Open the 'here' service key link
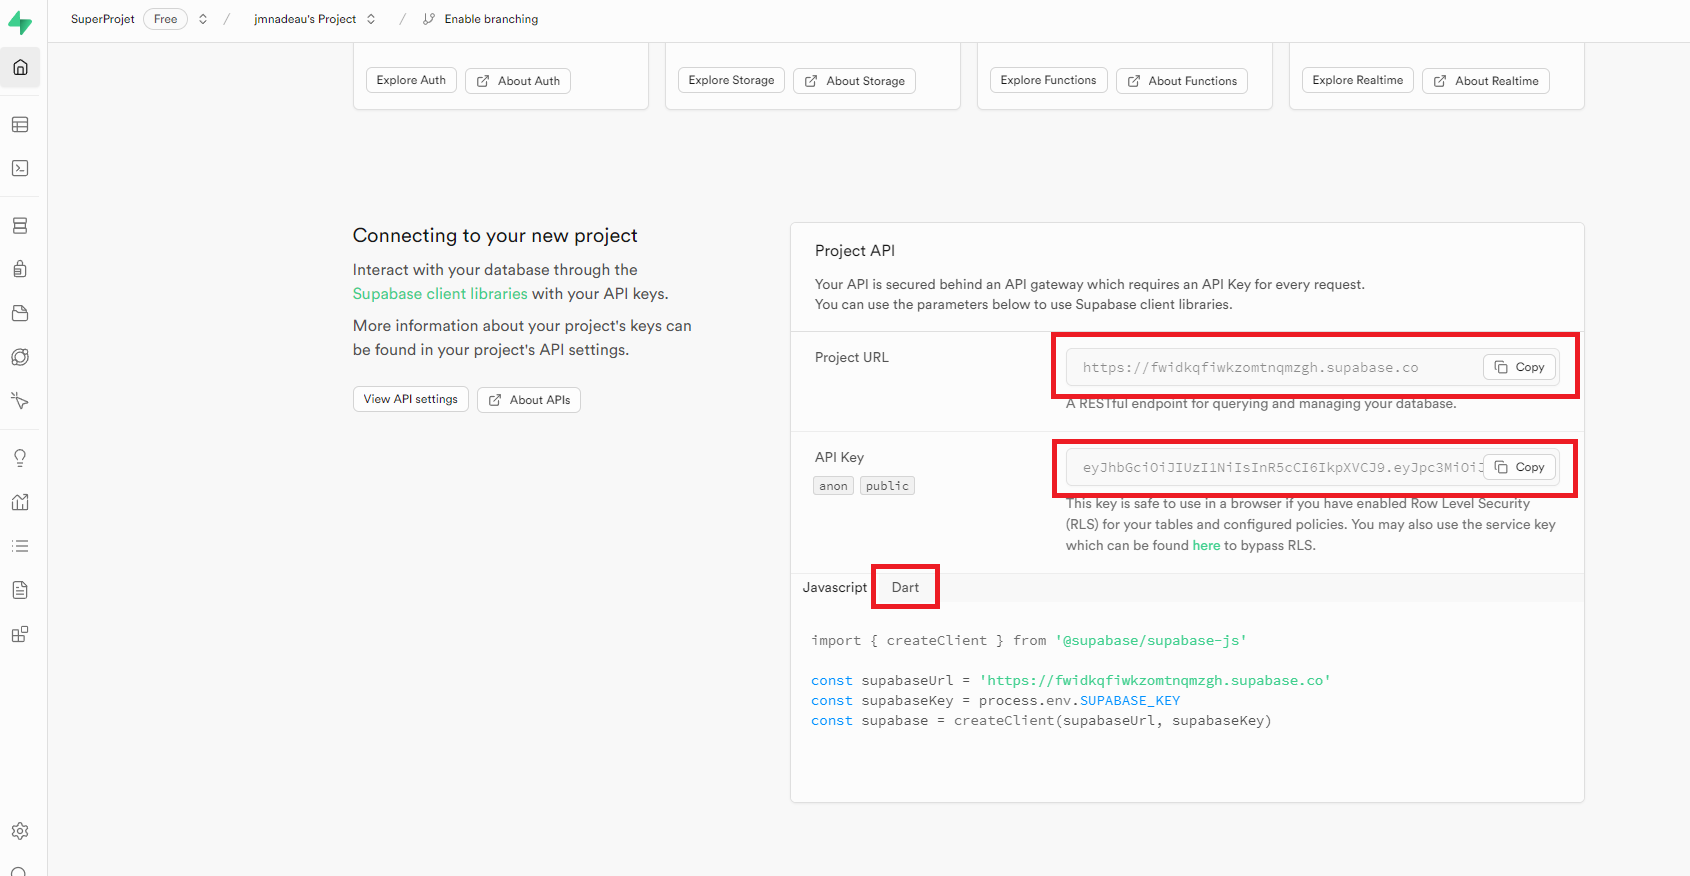 [x=1206, y=545]
